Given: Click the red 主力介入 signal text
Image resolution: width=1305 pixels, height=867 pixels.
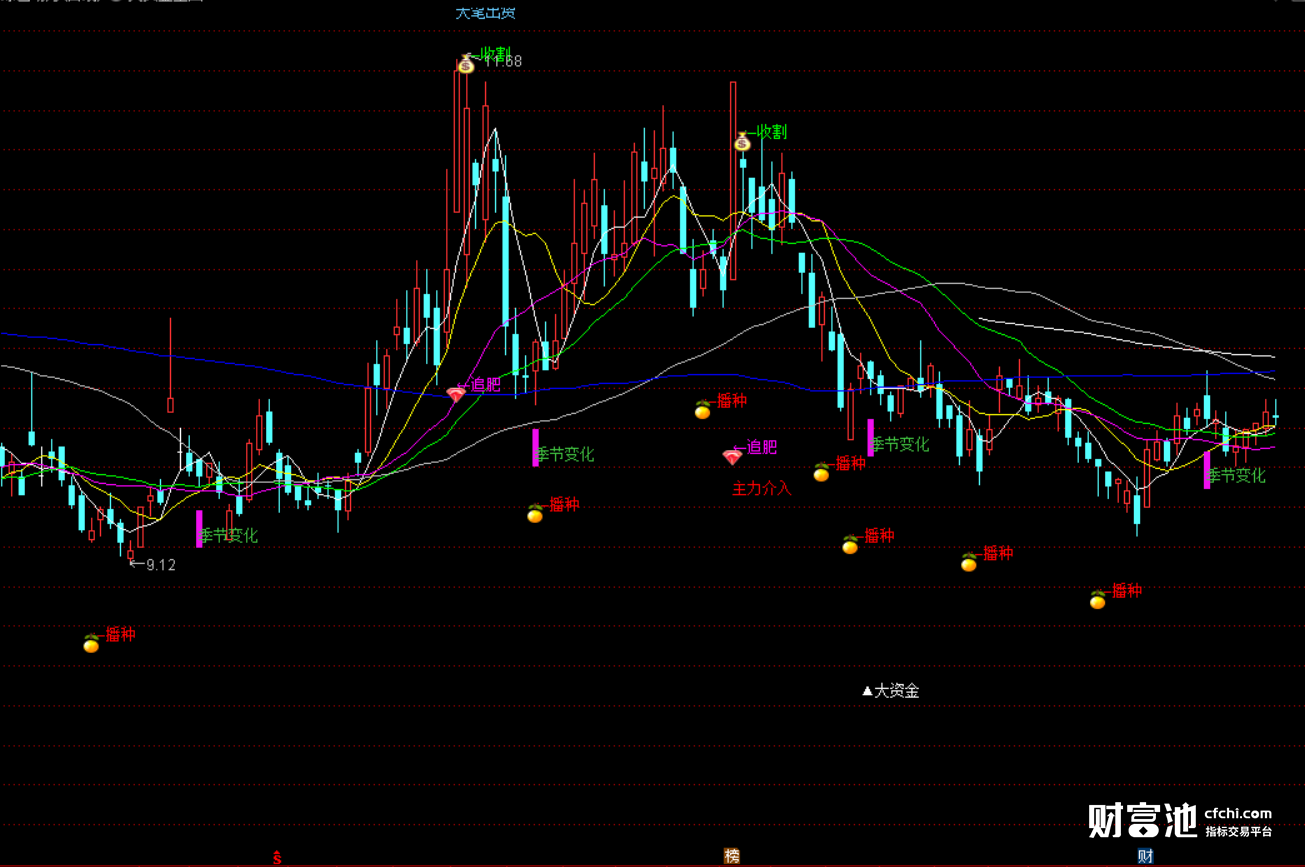Looking at the screenshot, I should [762, 489].
